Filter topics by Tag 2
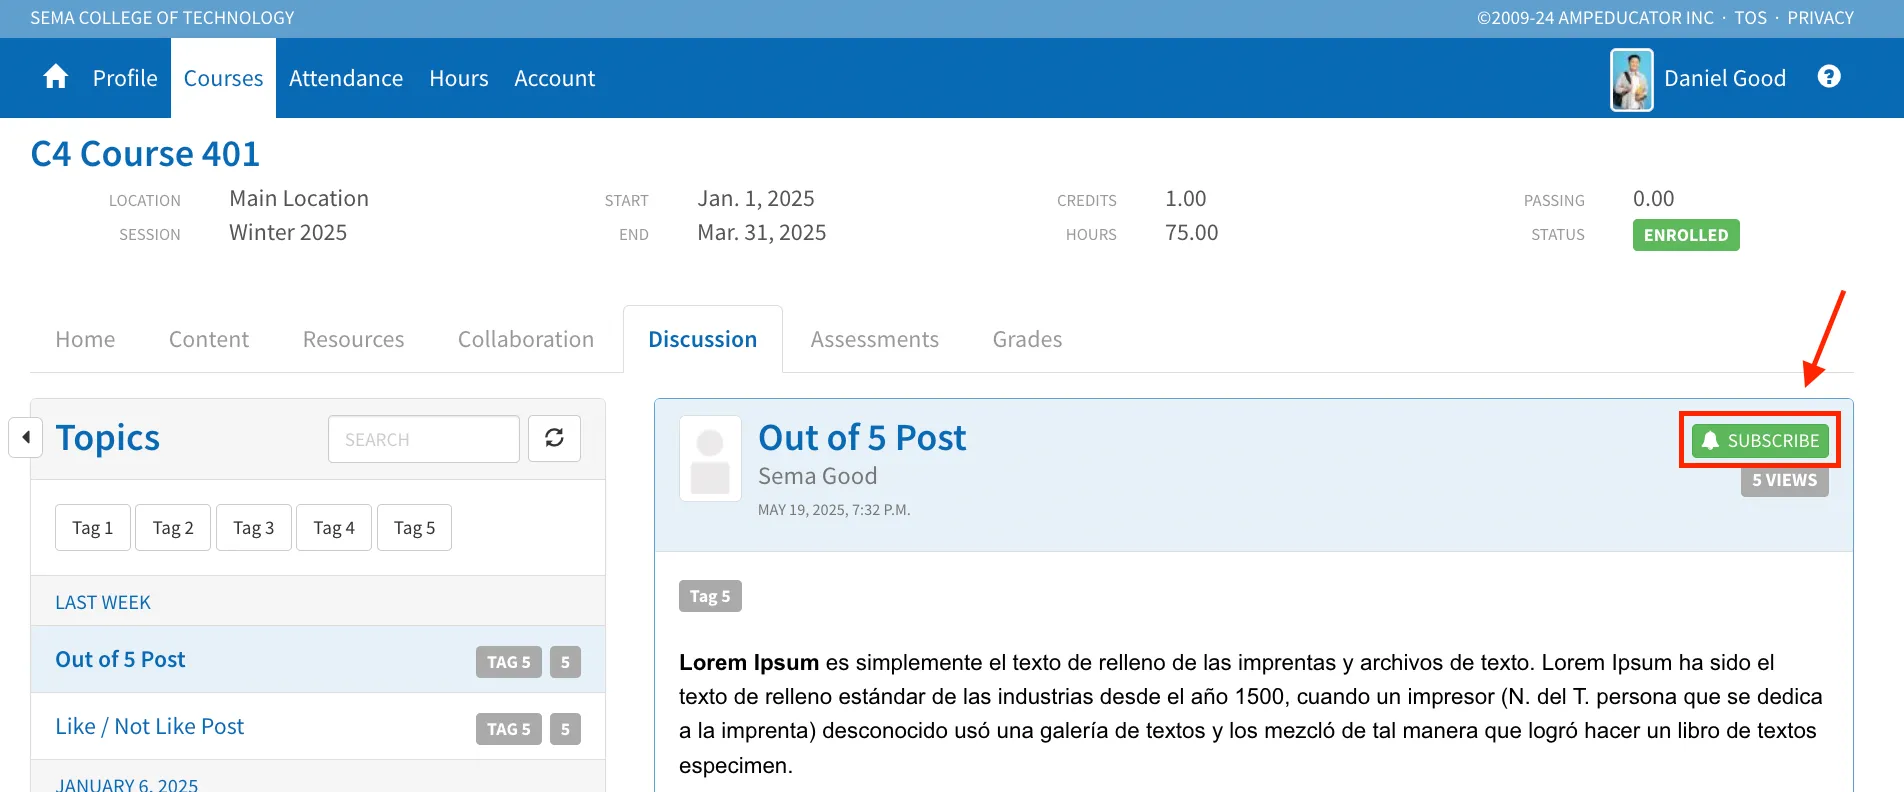Screen dimensions: 1904x792 click(173, 527)
